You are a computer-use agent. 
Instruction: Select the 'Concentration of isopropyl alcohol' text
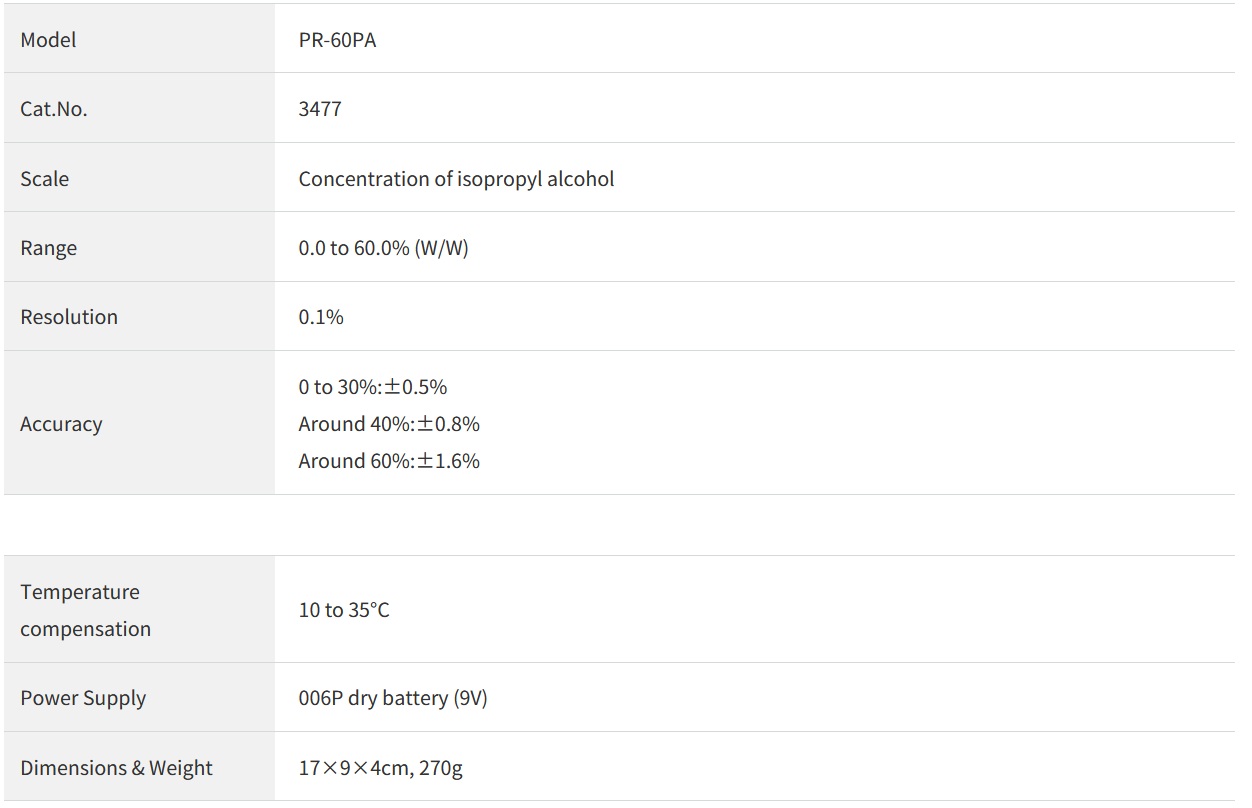point(456,179)
